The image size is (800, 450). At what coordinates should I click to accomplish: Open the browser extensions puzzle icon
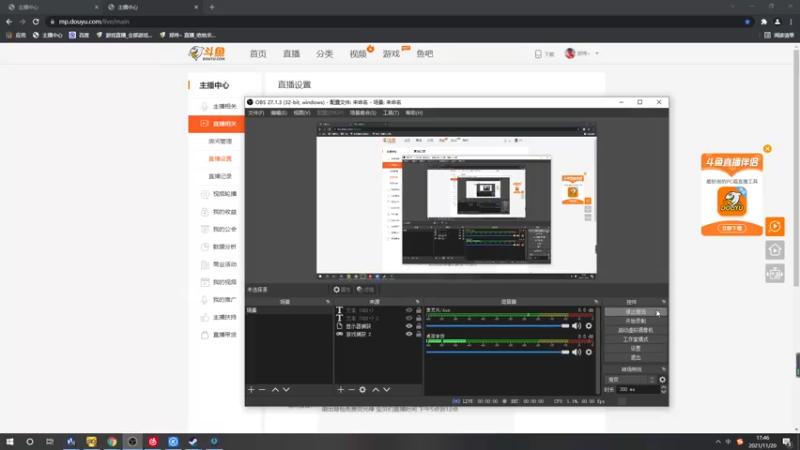(x=764, y=22)
